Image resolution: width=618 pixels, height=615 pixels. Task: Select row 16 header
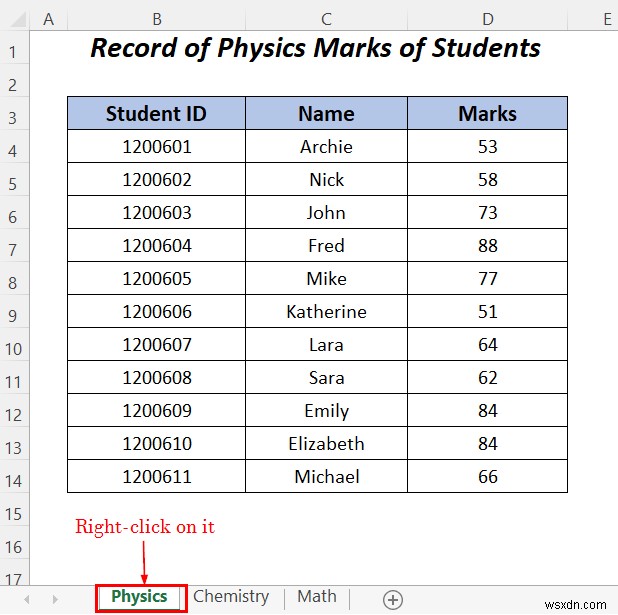[x=14, y=542]
